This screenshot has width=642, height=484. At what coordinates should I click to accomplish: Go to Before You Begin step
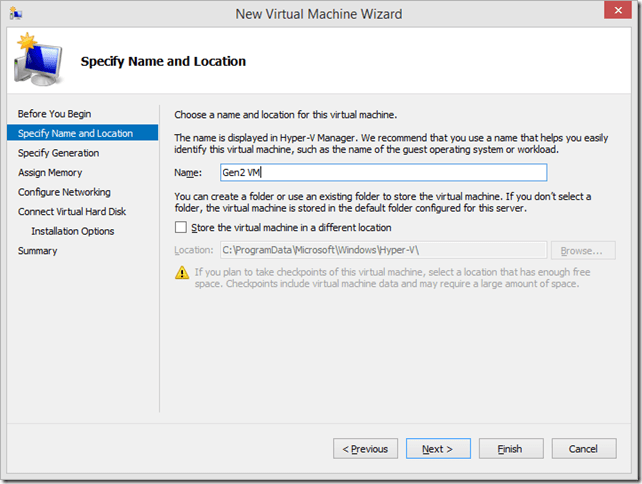point(54,114)
